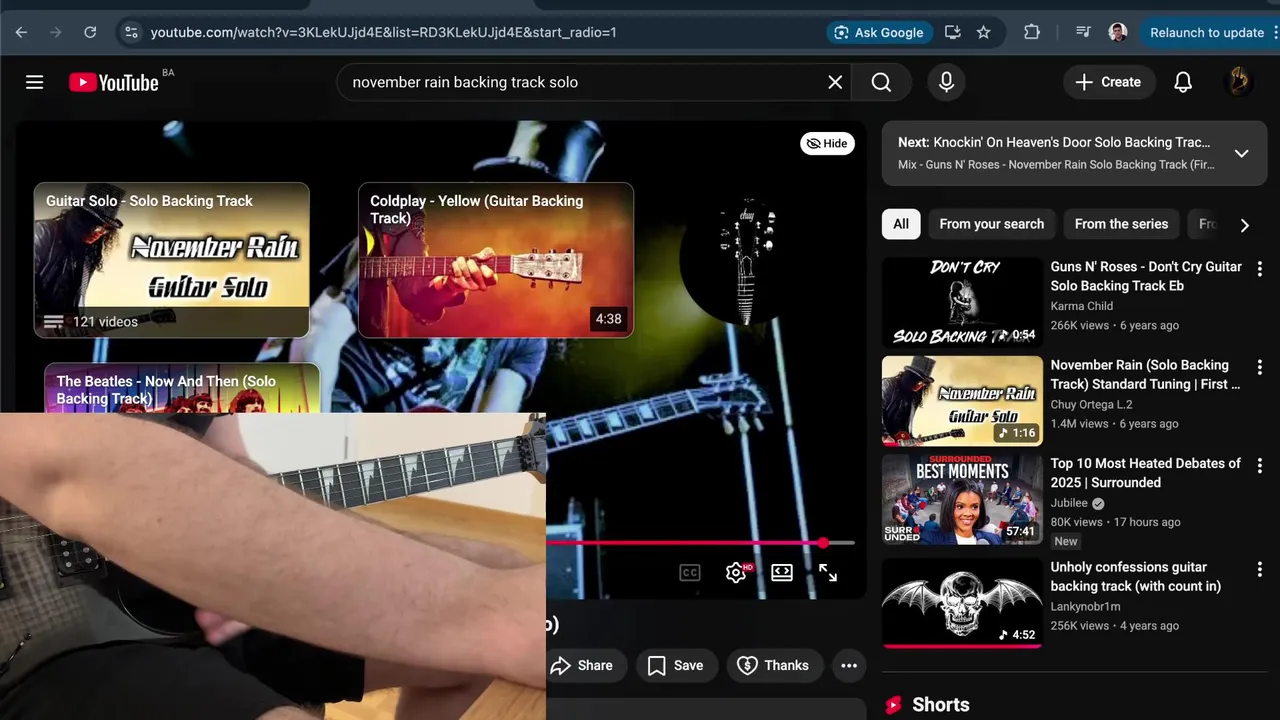Open notifications bell icon

pos(1183,82)
